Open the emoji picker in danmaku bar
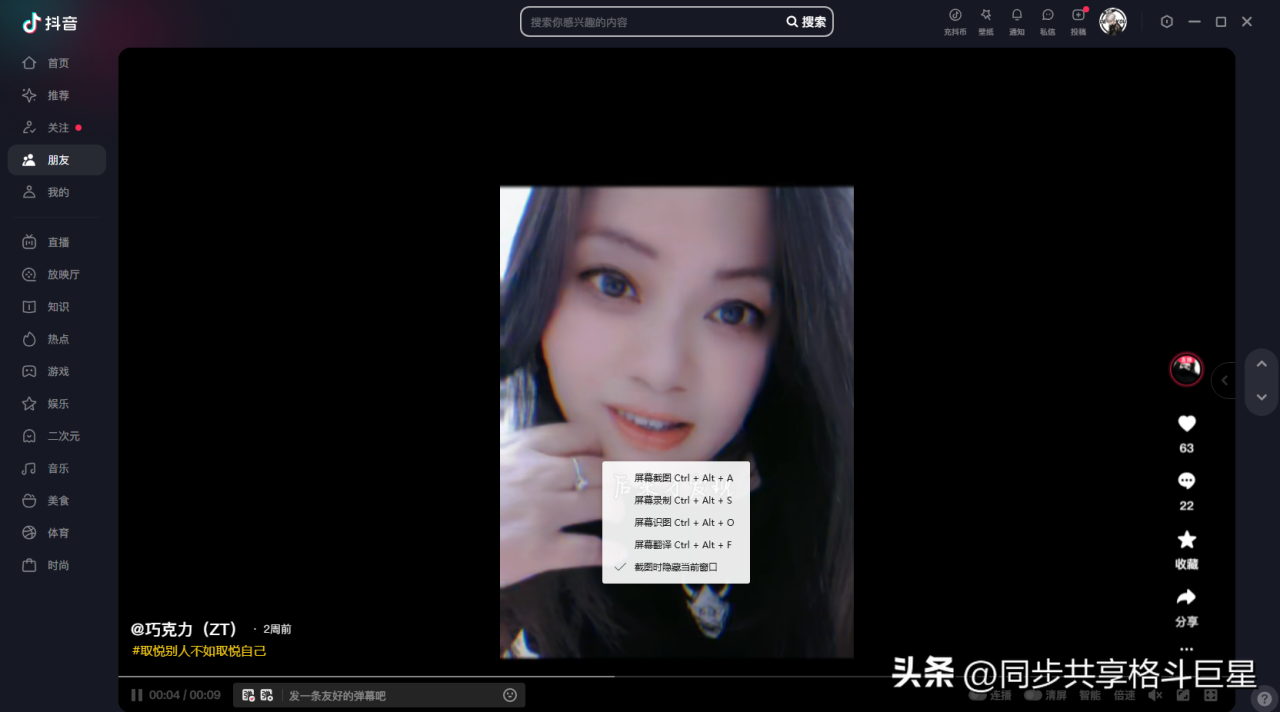Viewport: 1280px width, 712px height. 509,694
